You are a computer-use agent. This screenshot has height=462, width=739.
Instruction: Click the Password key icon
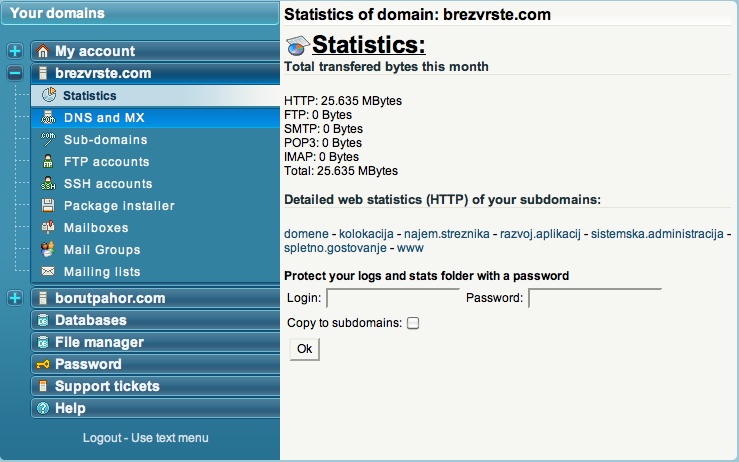tap(42, 364)
